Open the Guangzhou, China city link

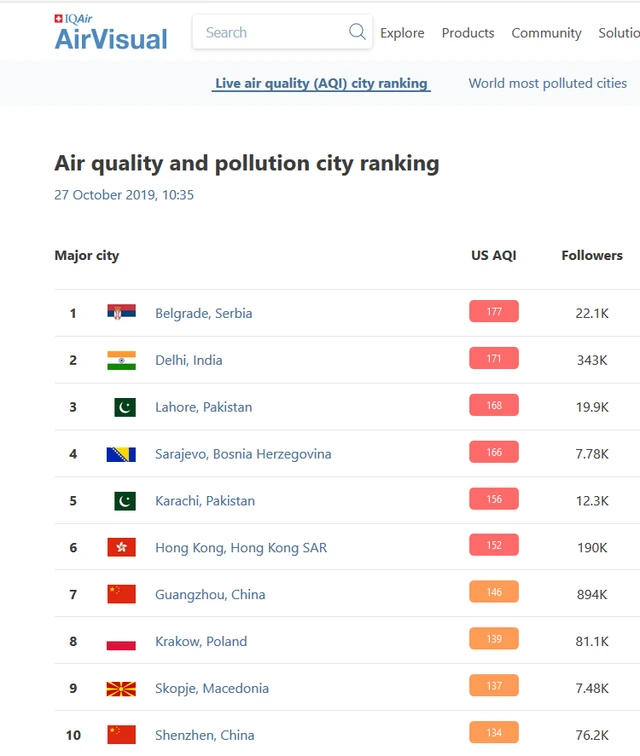210,595
